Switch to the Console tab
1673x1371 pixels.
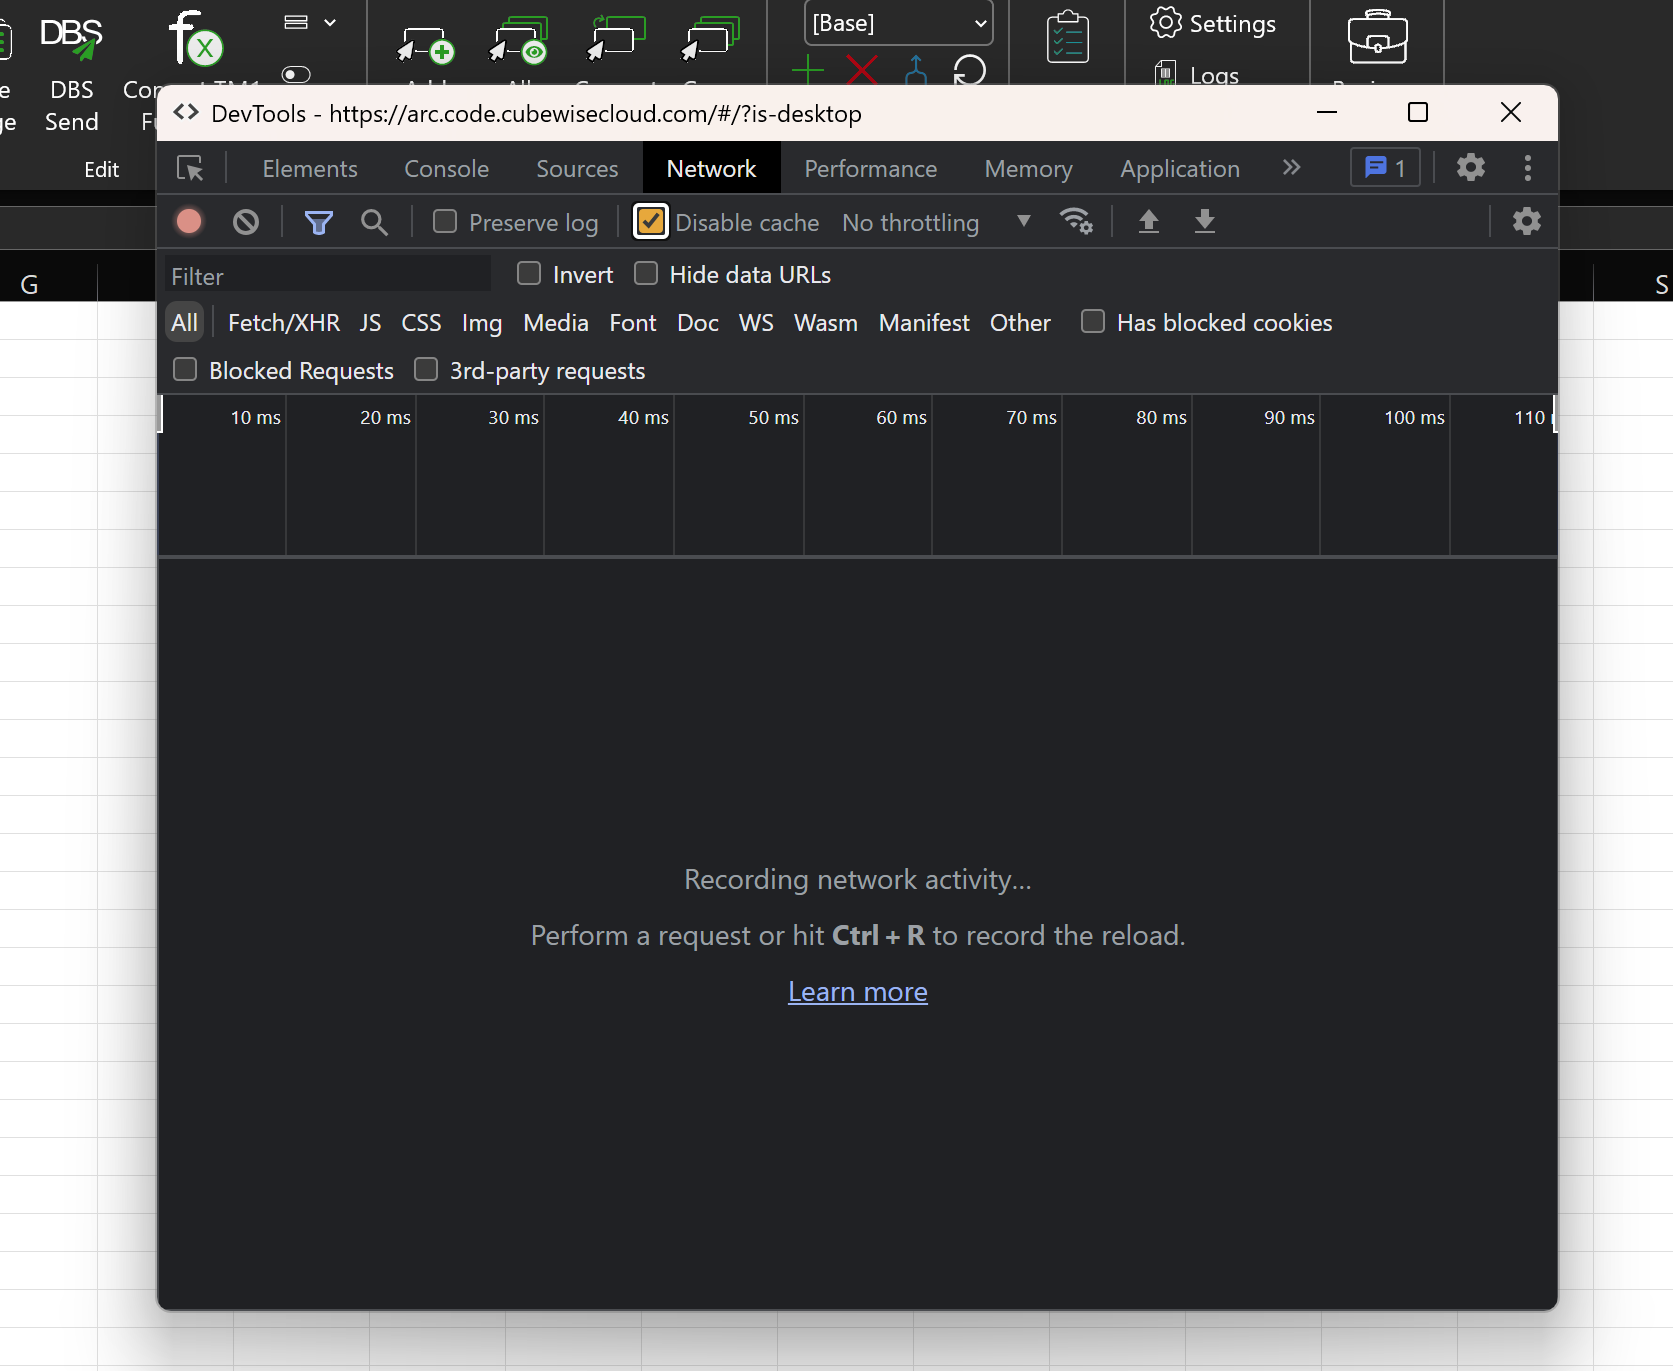point(447,169)
